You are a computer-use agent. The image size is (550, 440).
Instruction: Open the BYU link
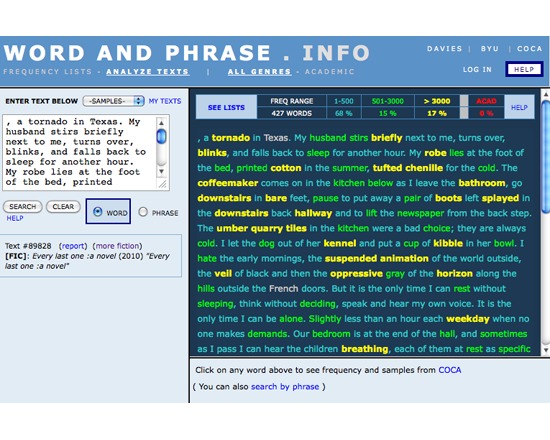[490, 49]
